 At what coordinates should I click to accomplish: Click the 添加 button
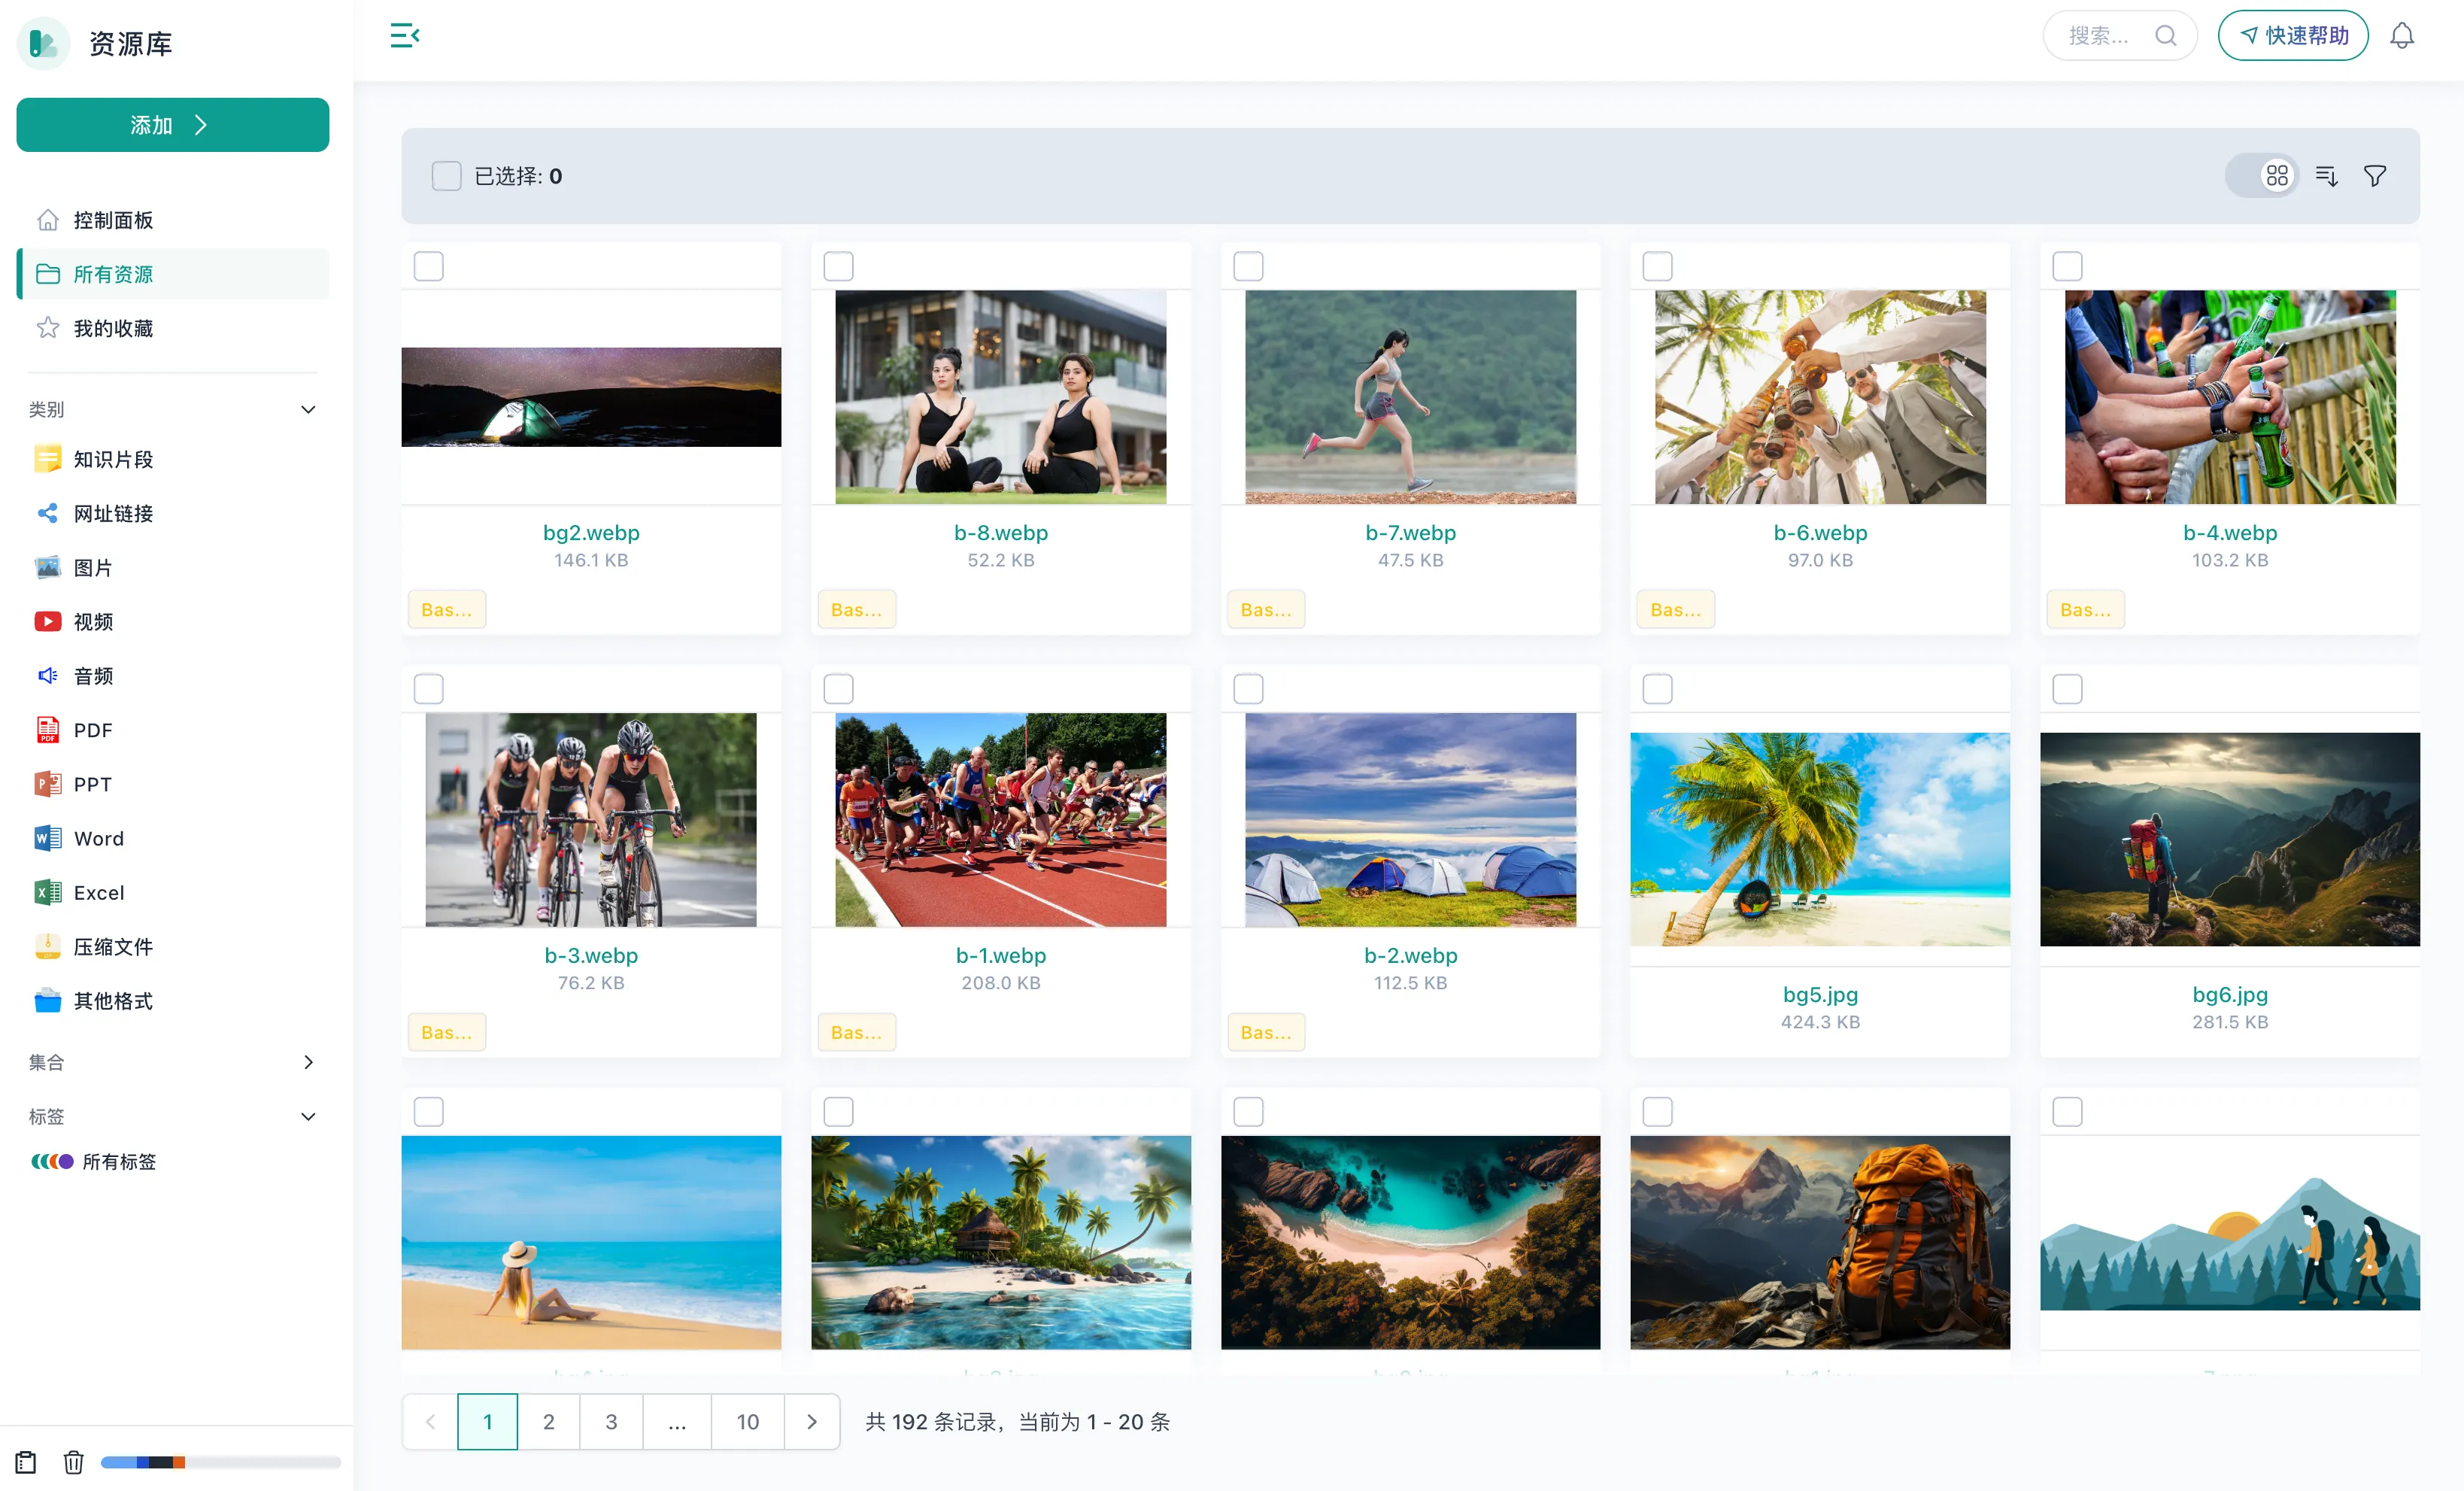pos(172,125)
